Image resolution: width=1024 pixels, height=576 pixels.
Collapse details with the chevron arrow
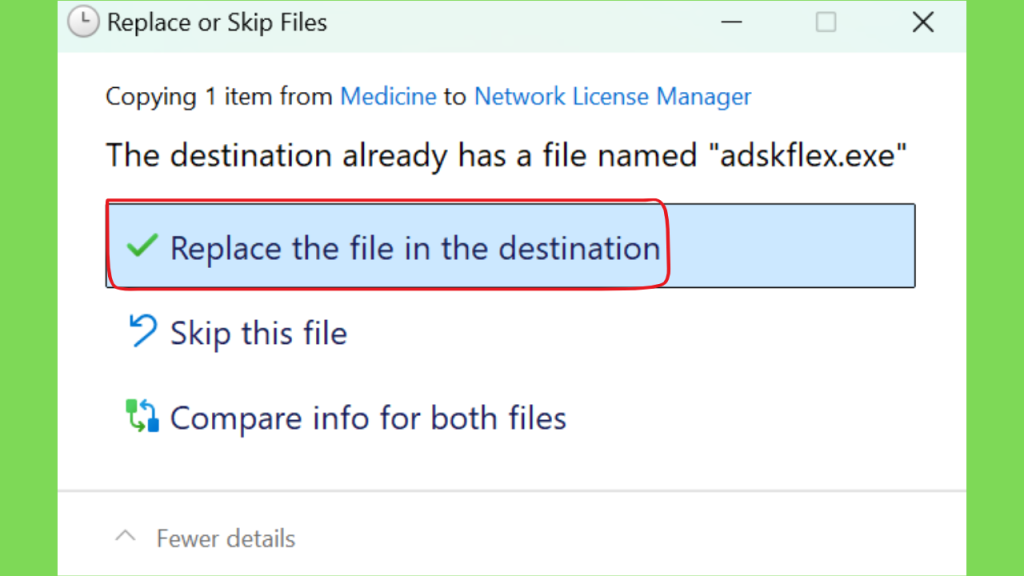125,537
